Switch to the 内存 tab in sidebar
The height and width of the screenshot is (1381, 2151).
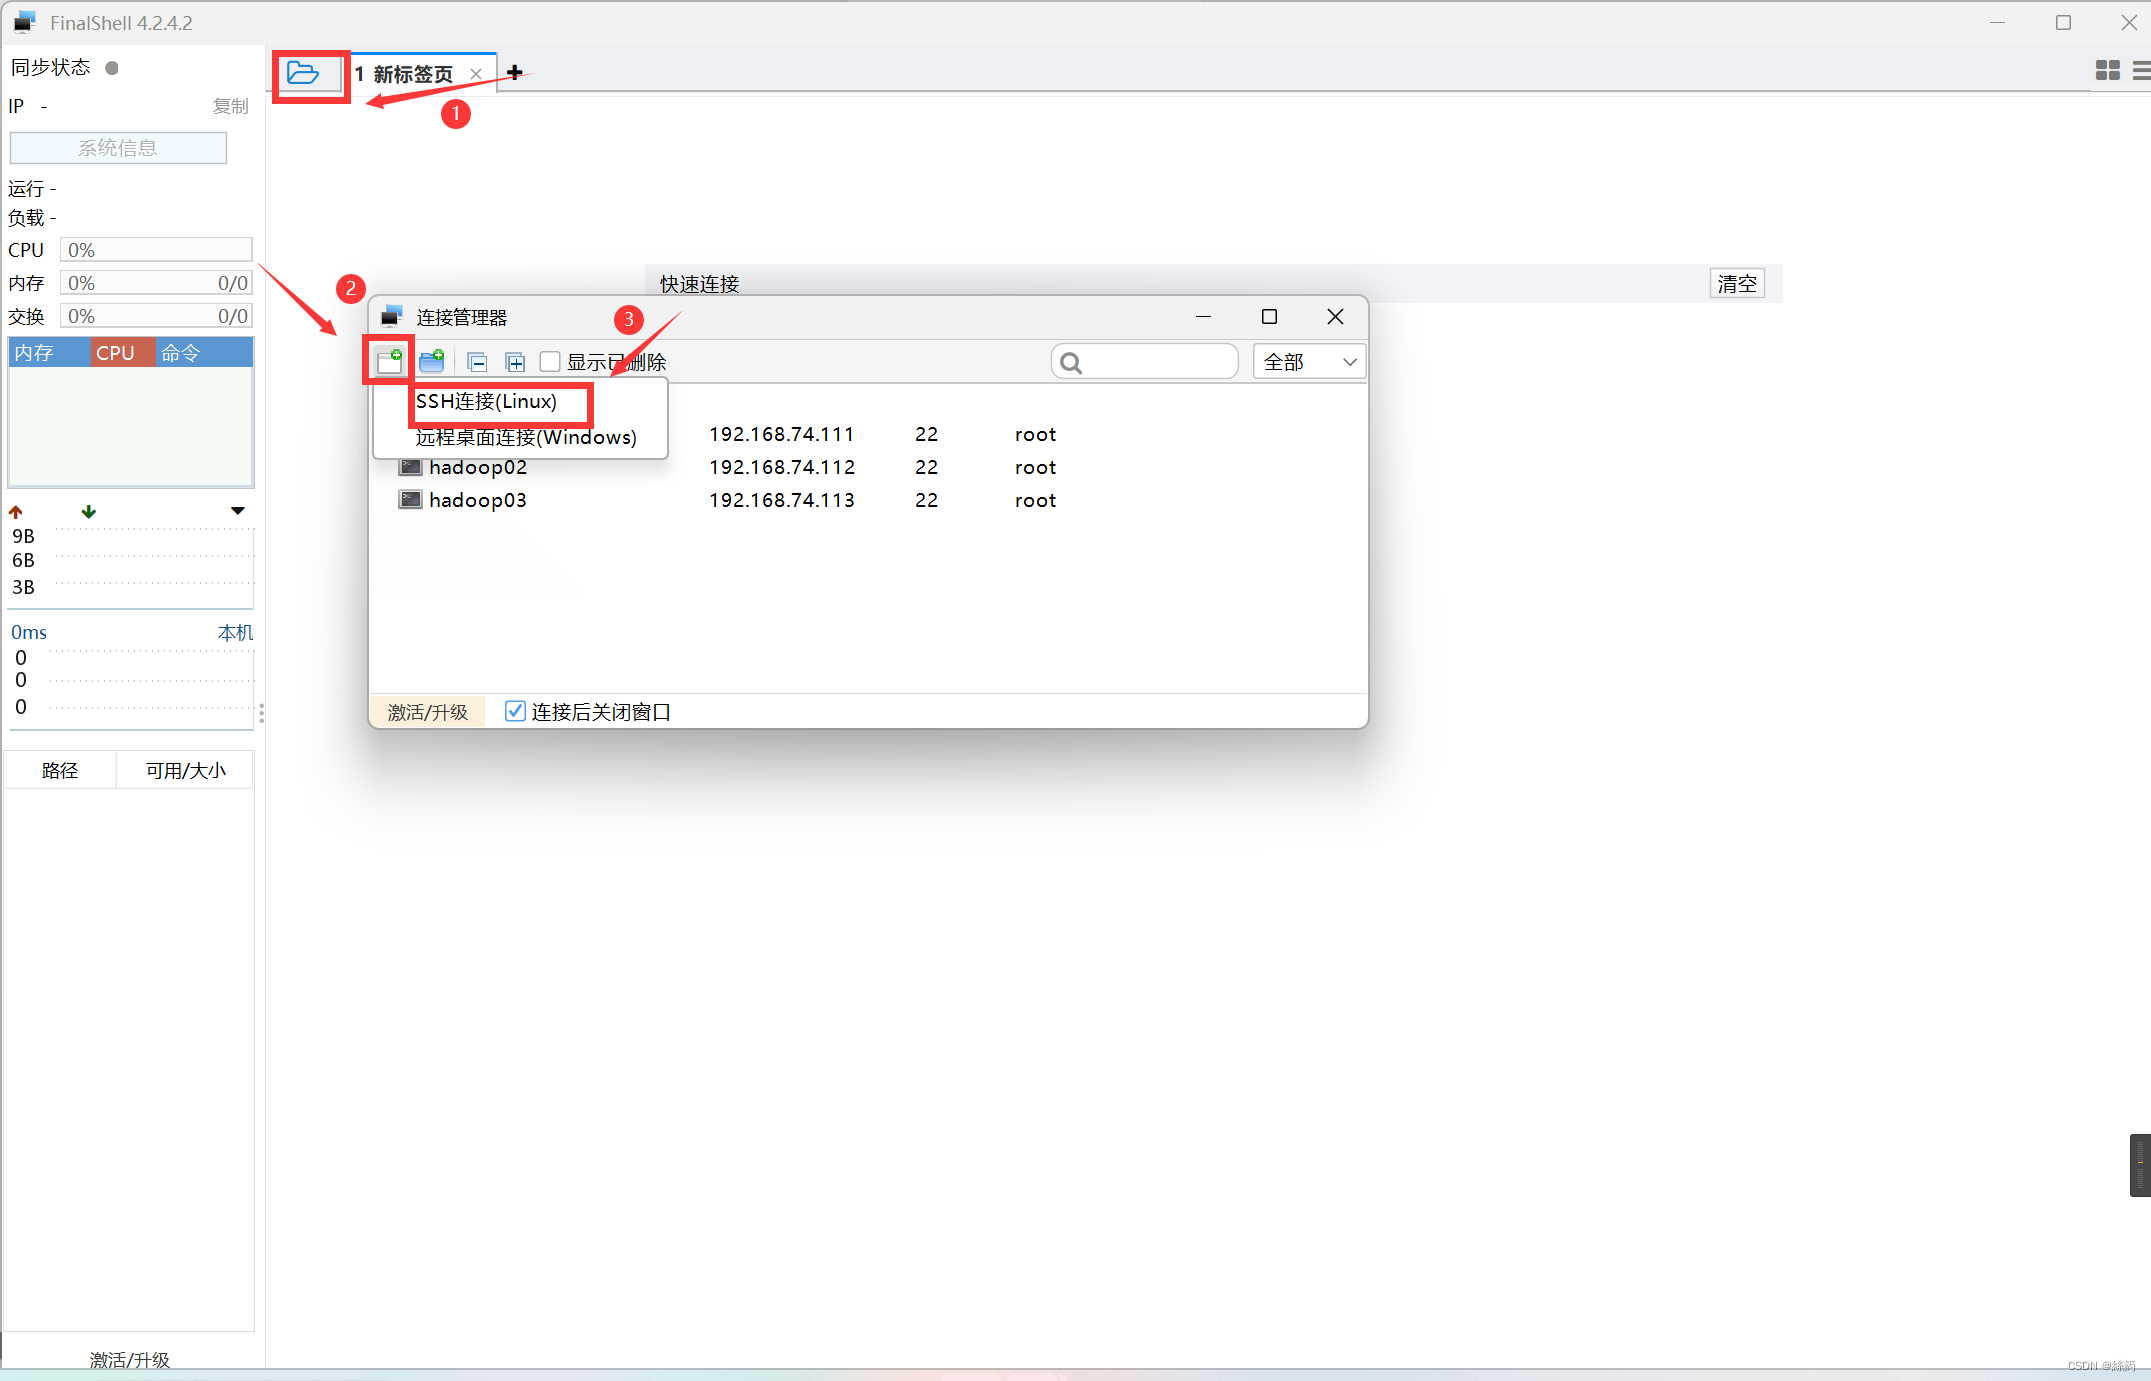[x=50, y=353]
